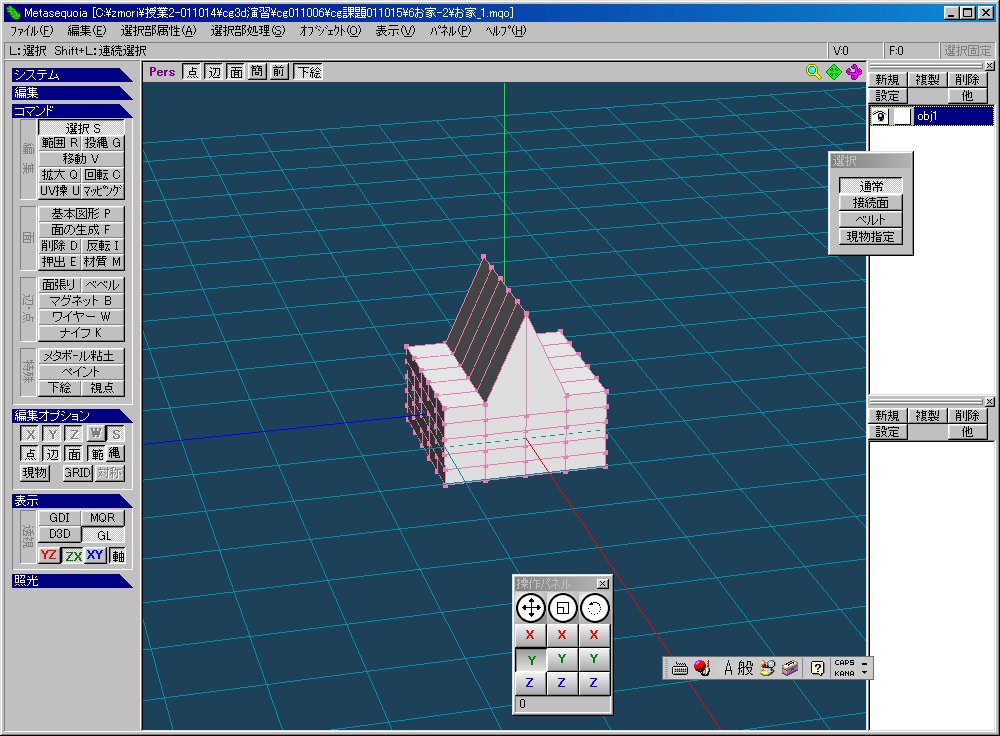Collapse the 編集オプション panel header

(x=71, y=416)
